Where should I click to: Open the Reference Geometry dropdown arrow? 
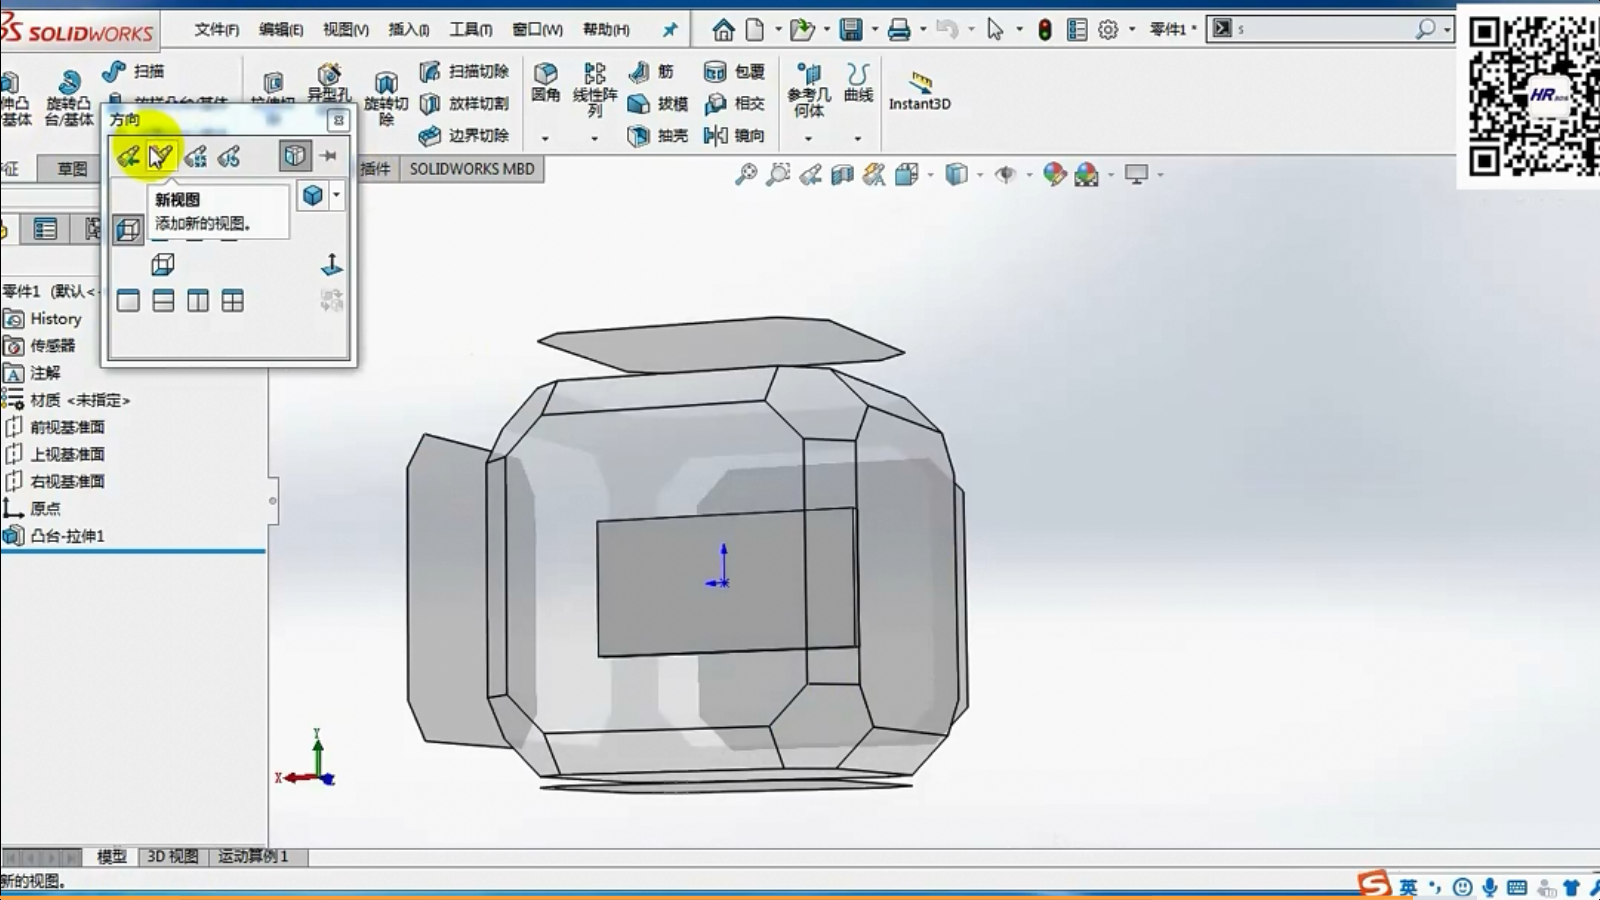[808, 138]
